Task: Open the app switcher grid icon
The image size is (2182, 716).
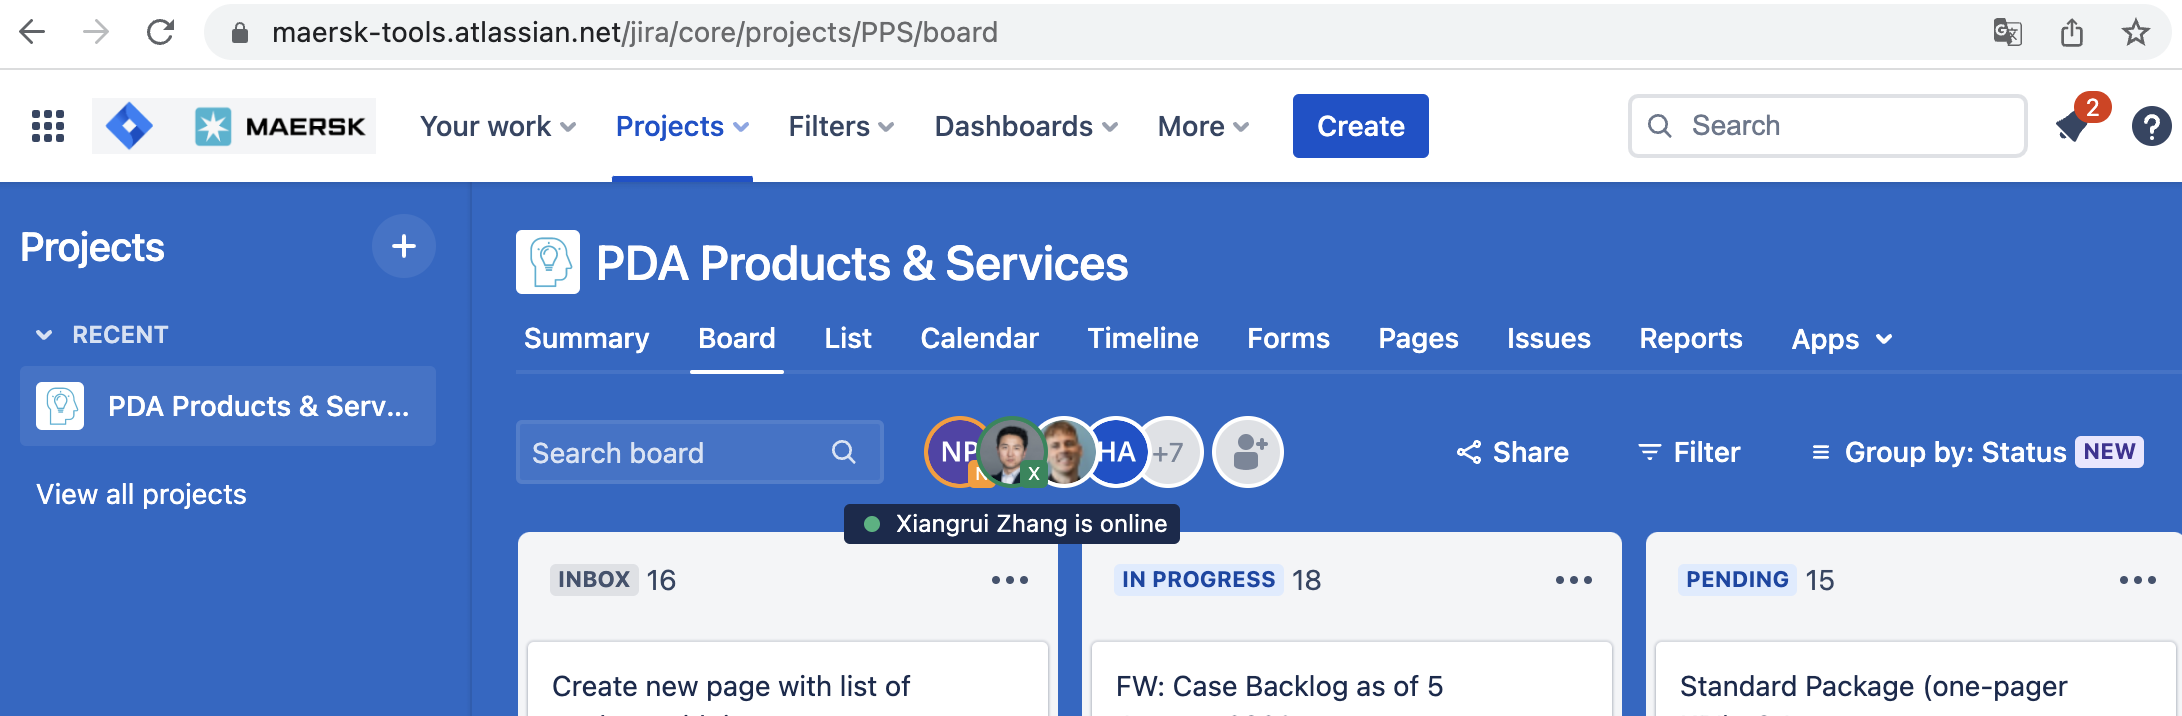Action: click(x=48, y=126)
